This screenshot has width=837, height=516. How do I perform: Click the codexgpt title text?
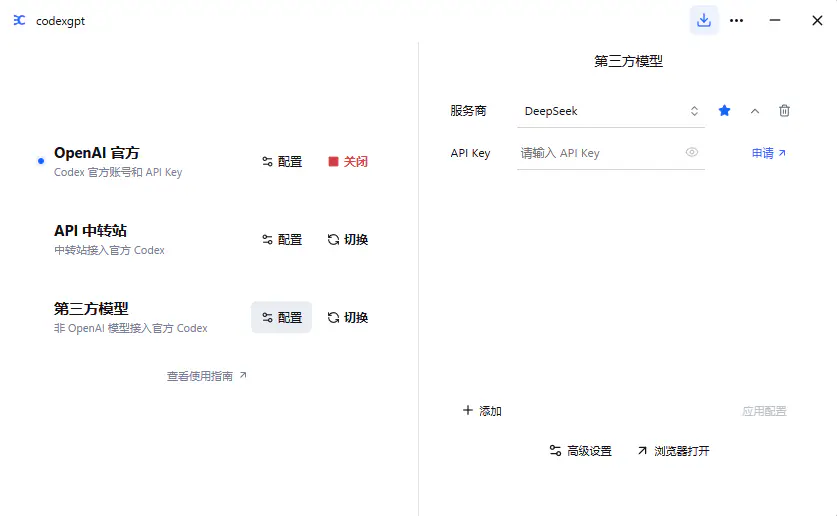60,21
